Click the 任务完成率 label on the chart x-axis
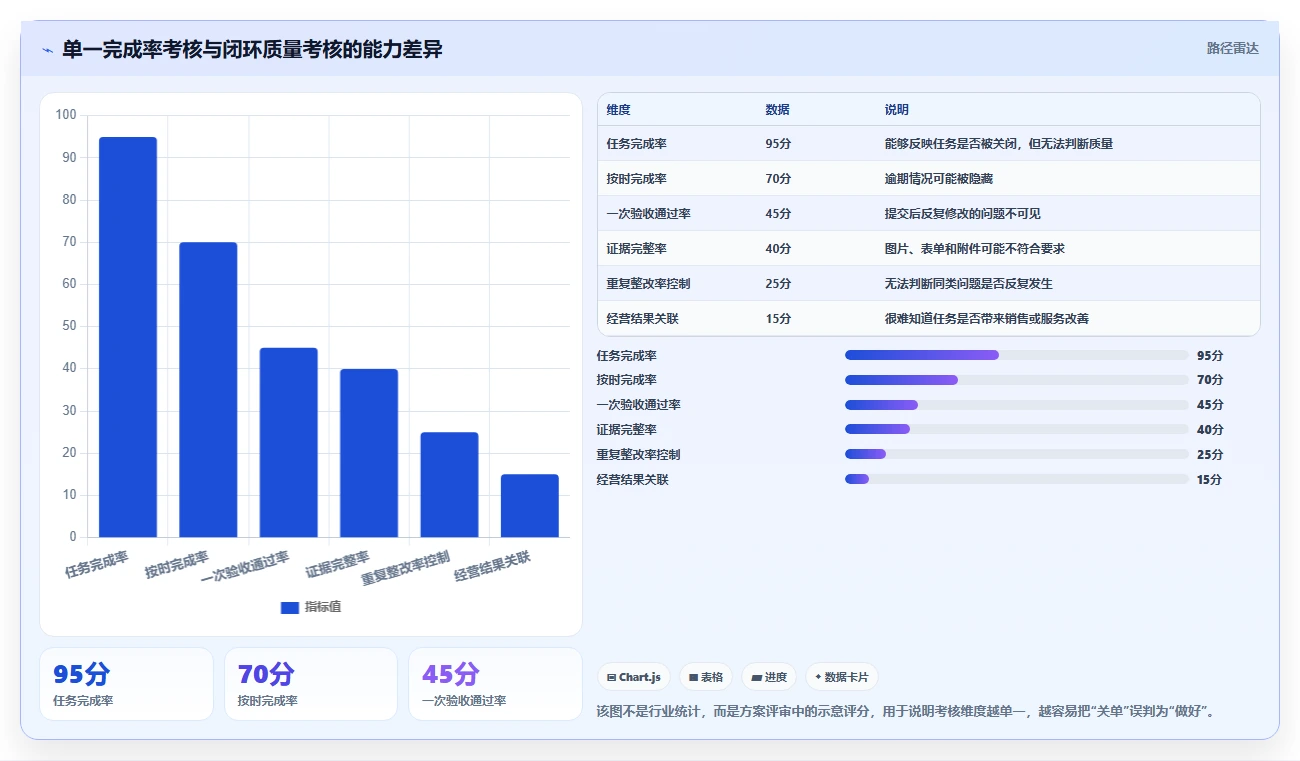1300x761 pixels. click(97, 565)
